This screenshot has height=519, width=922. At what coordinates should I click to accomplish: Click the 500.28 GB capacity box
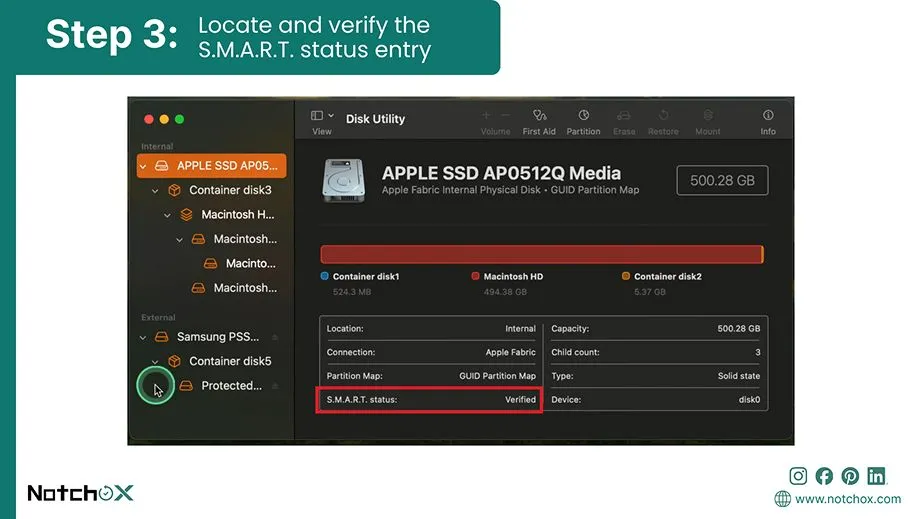pos(722,180)
